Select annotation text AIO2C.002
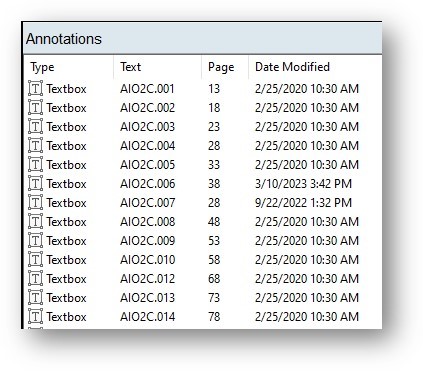 pyautogui.click(x=147, y=108)
